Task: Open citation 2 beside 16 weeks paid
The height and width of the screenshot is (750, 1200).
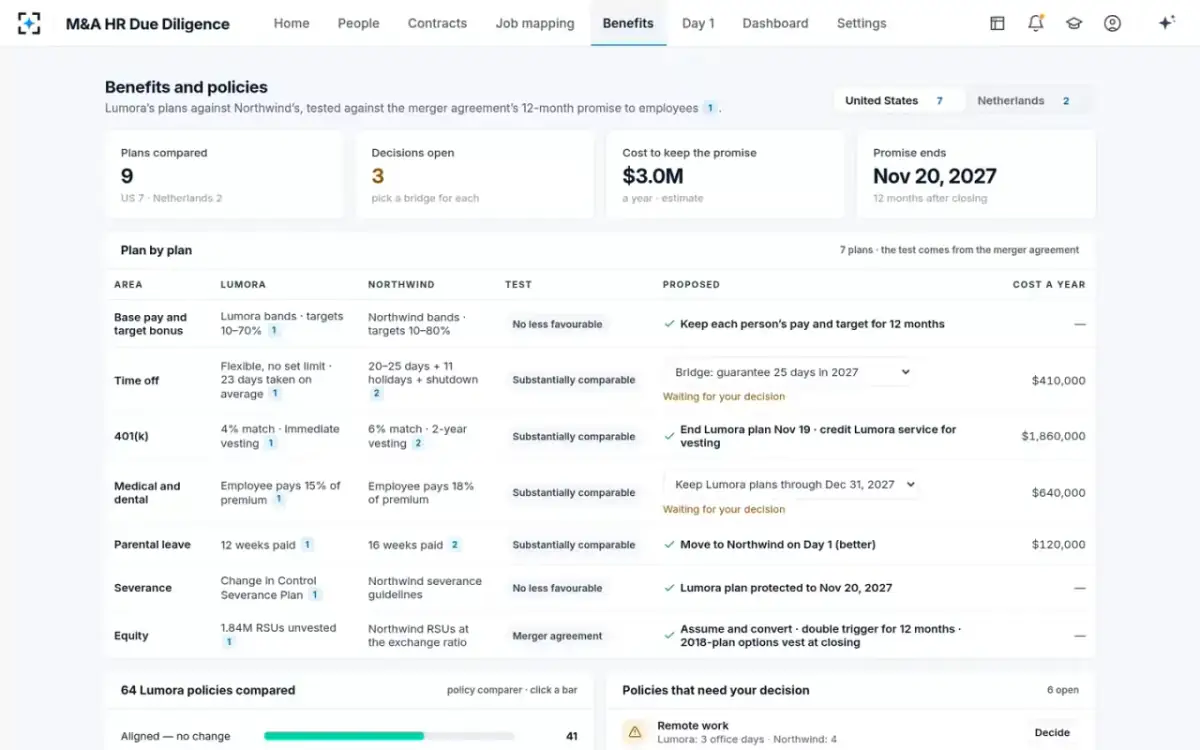Action: [x=455, y=545]
